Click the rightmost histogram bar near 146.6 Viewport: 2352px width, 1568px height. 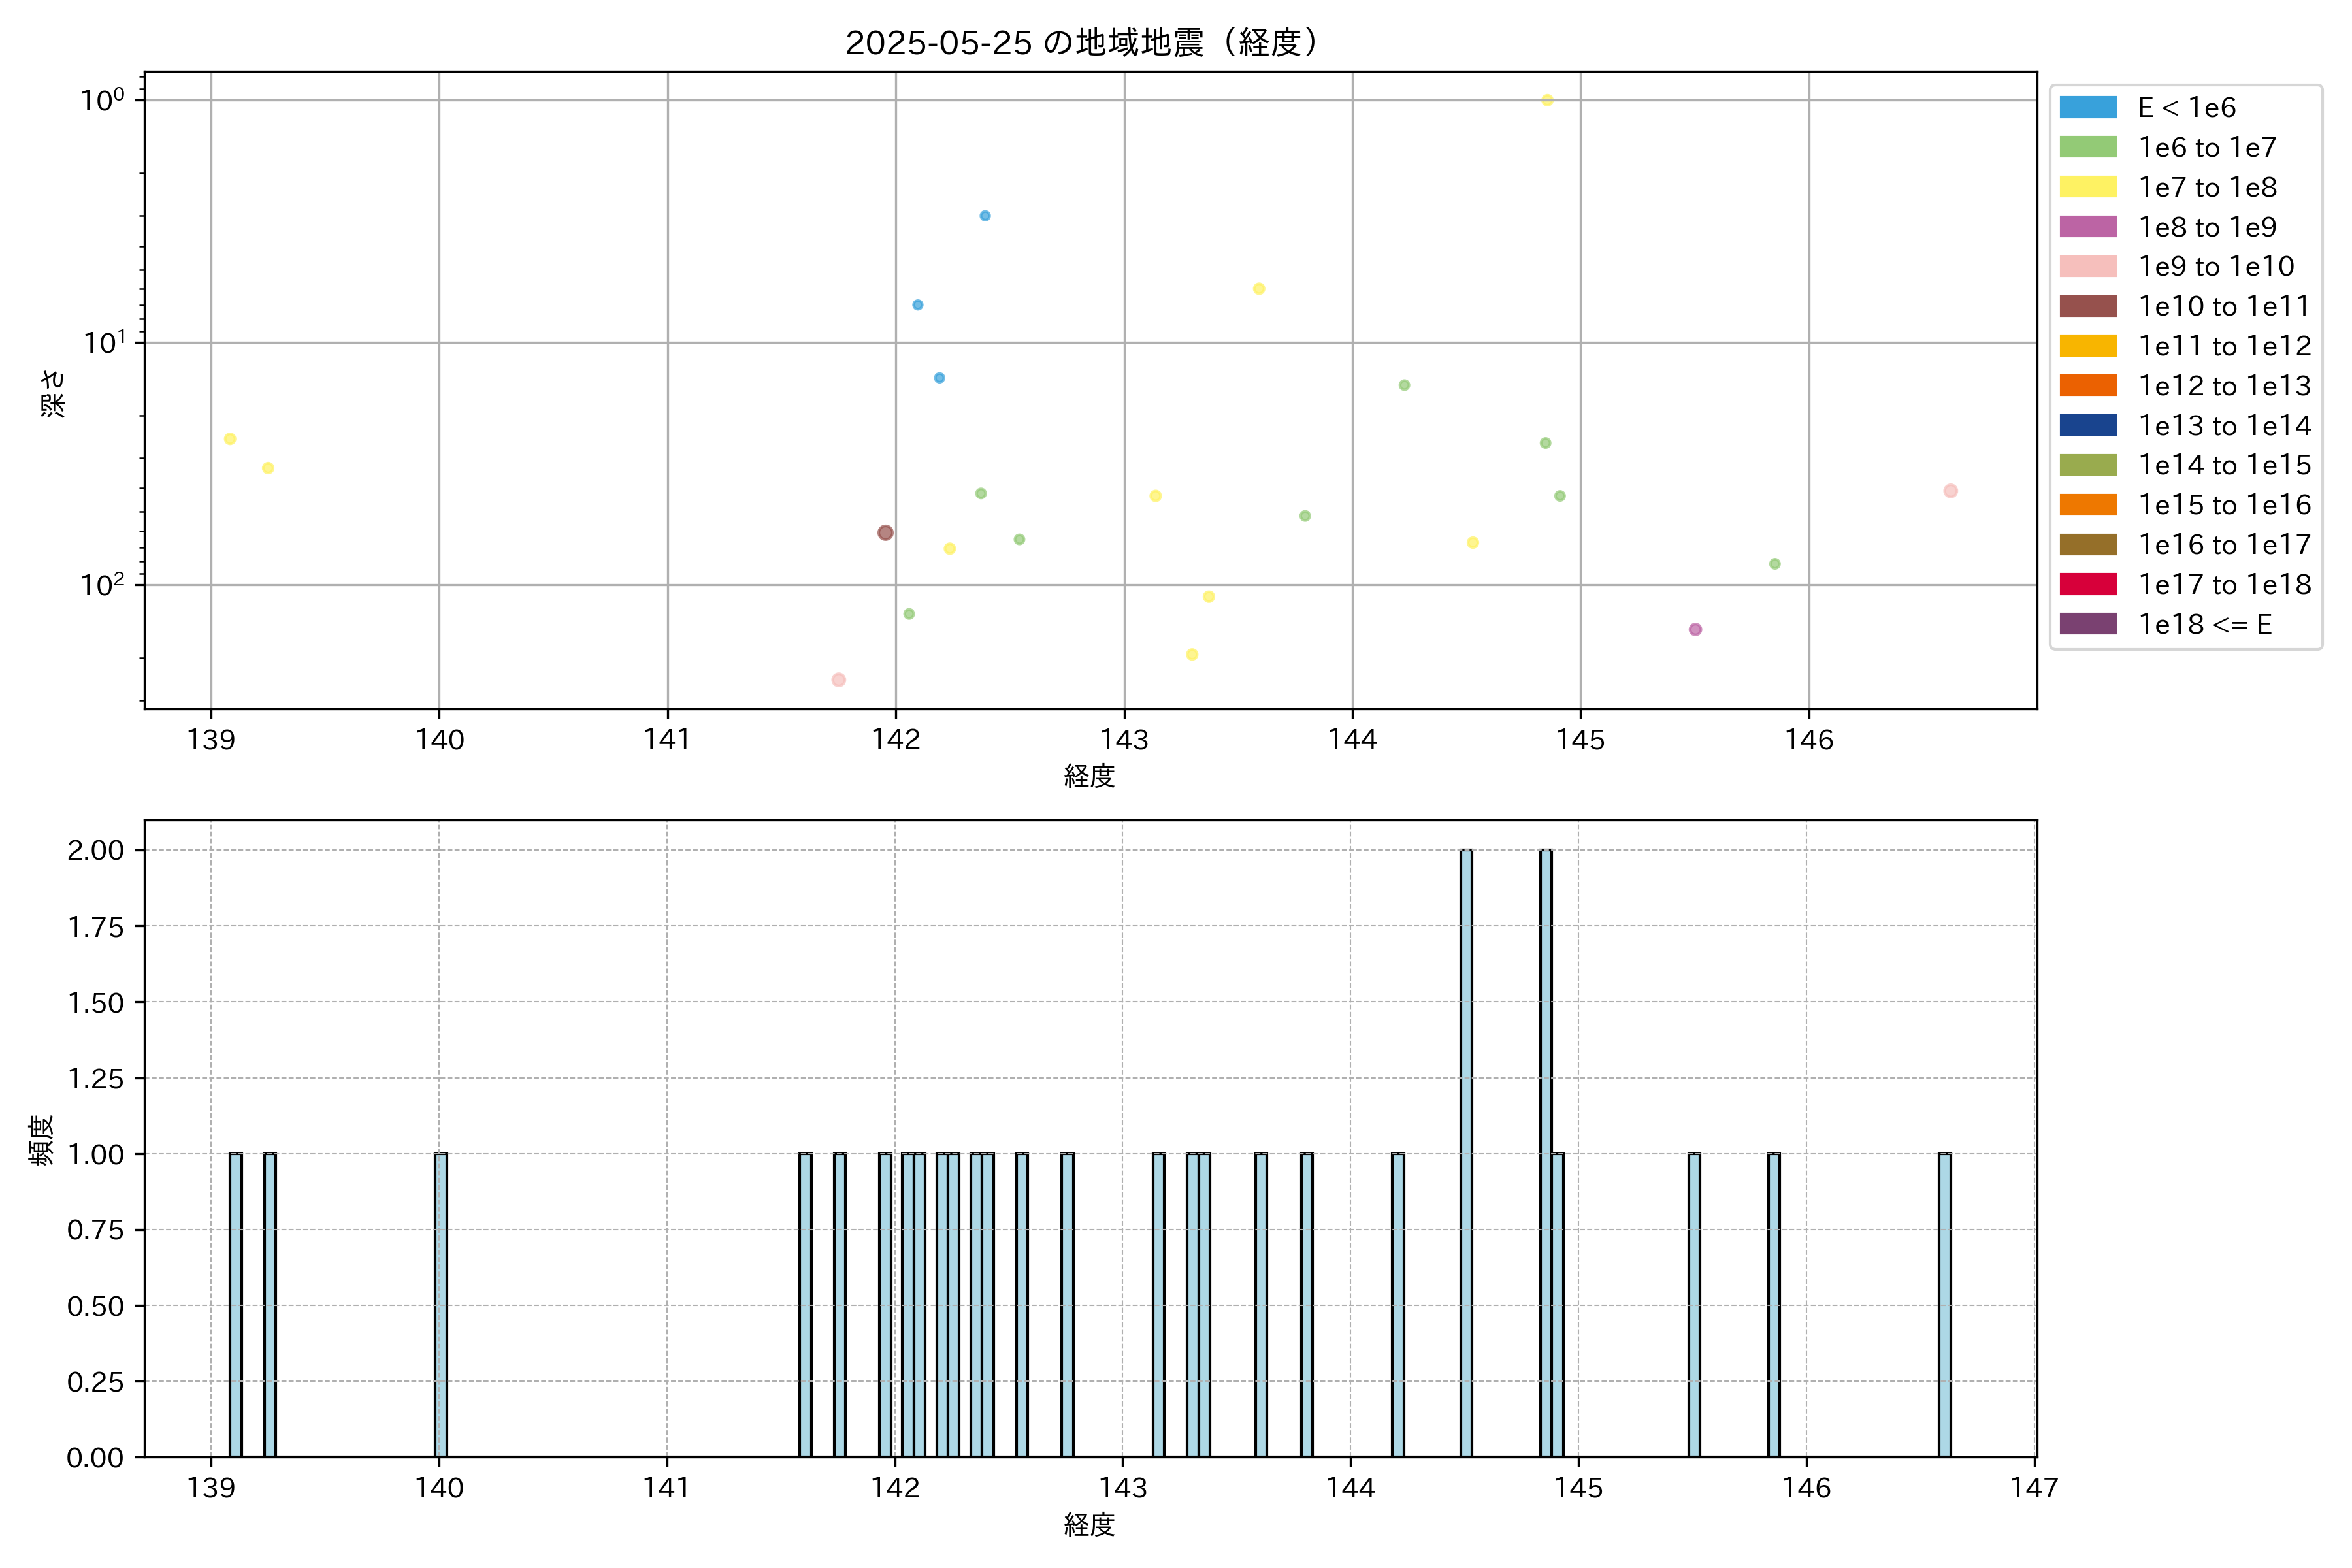click(x=1944, y=1305)
